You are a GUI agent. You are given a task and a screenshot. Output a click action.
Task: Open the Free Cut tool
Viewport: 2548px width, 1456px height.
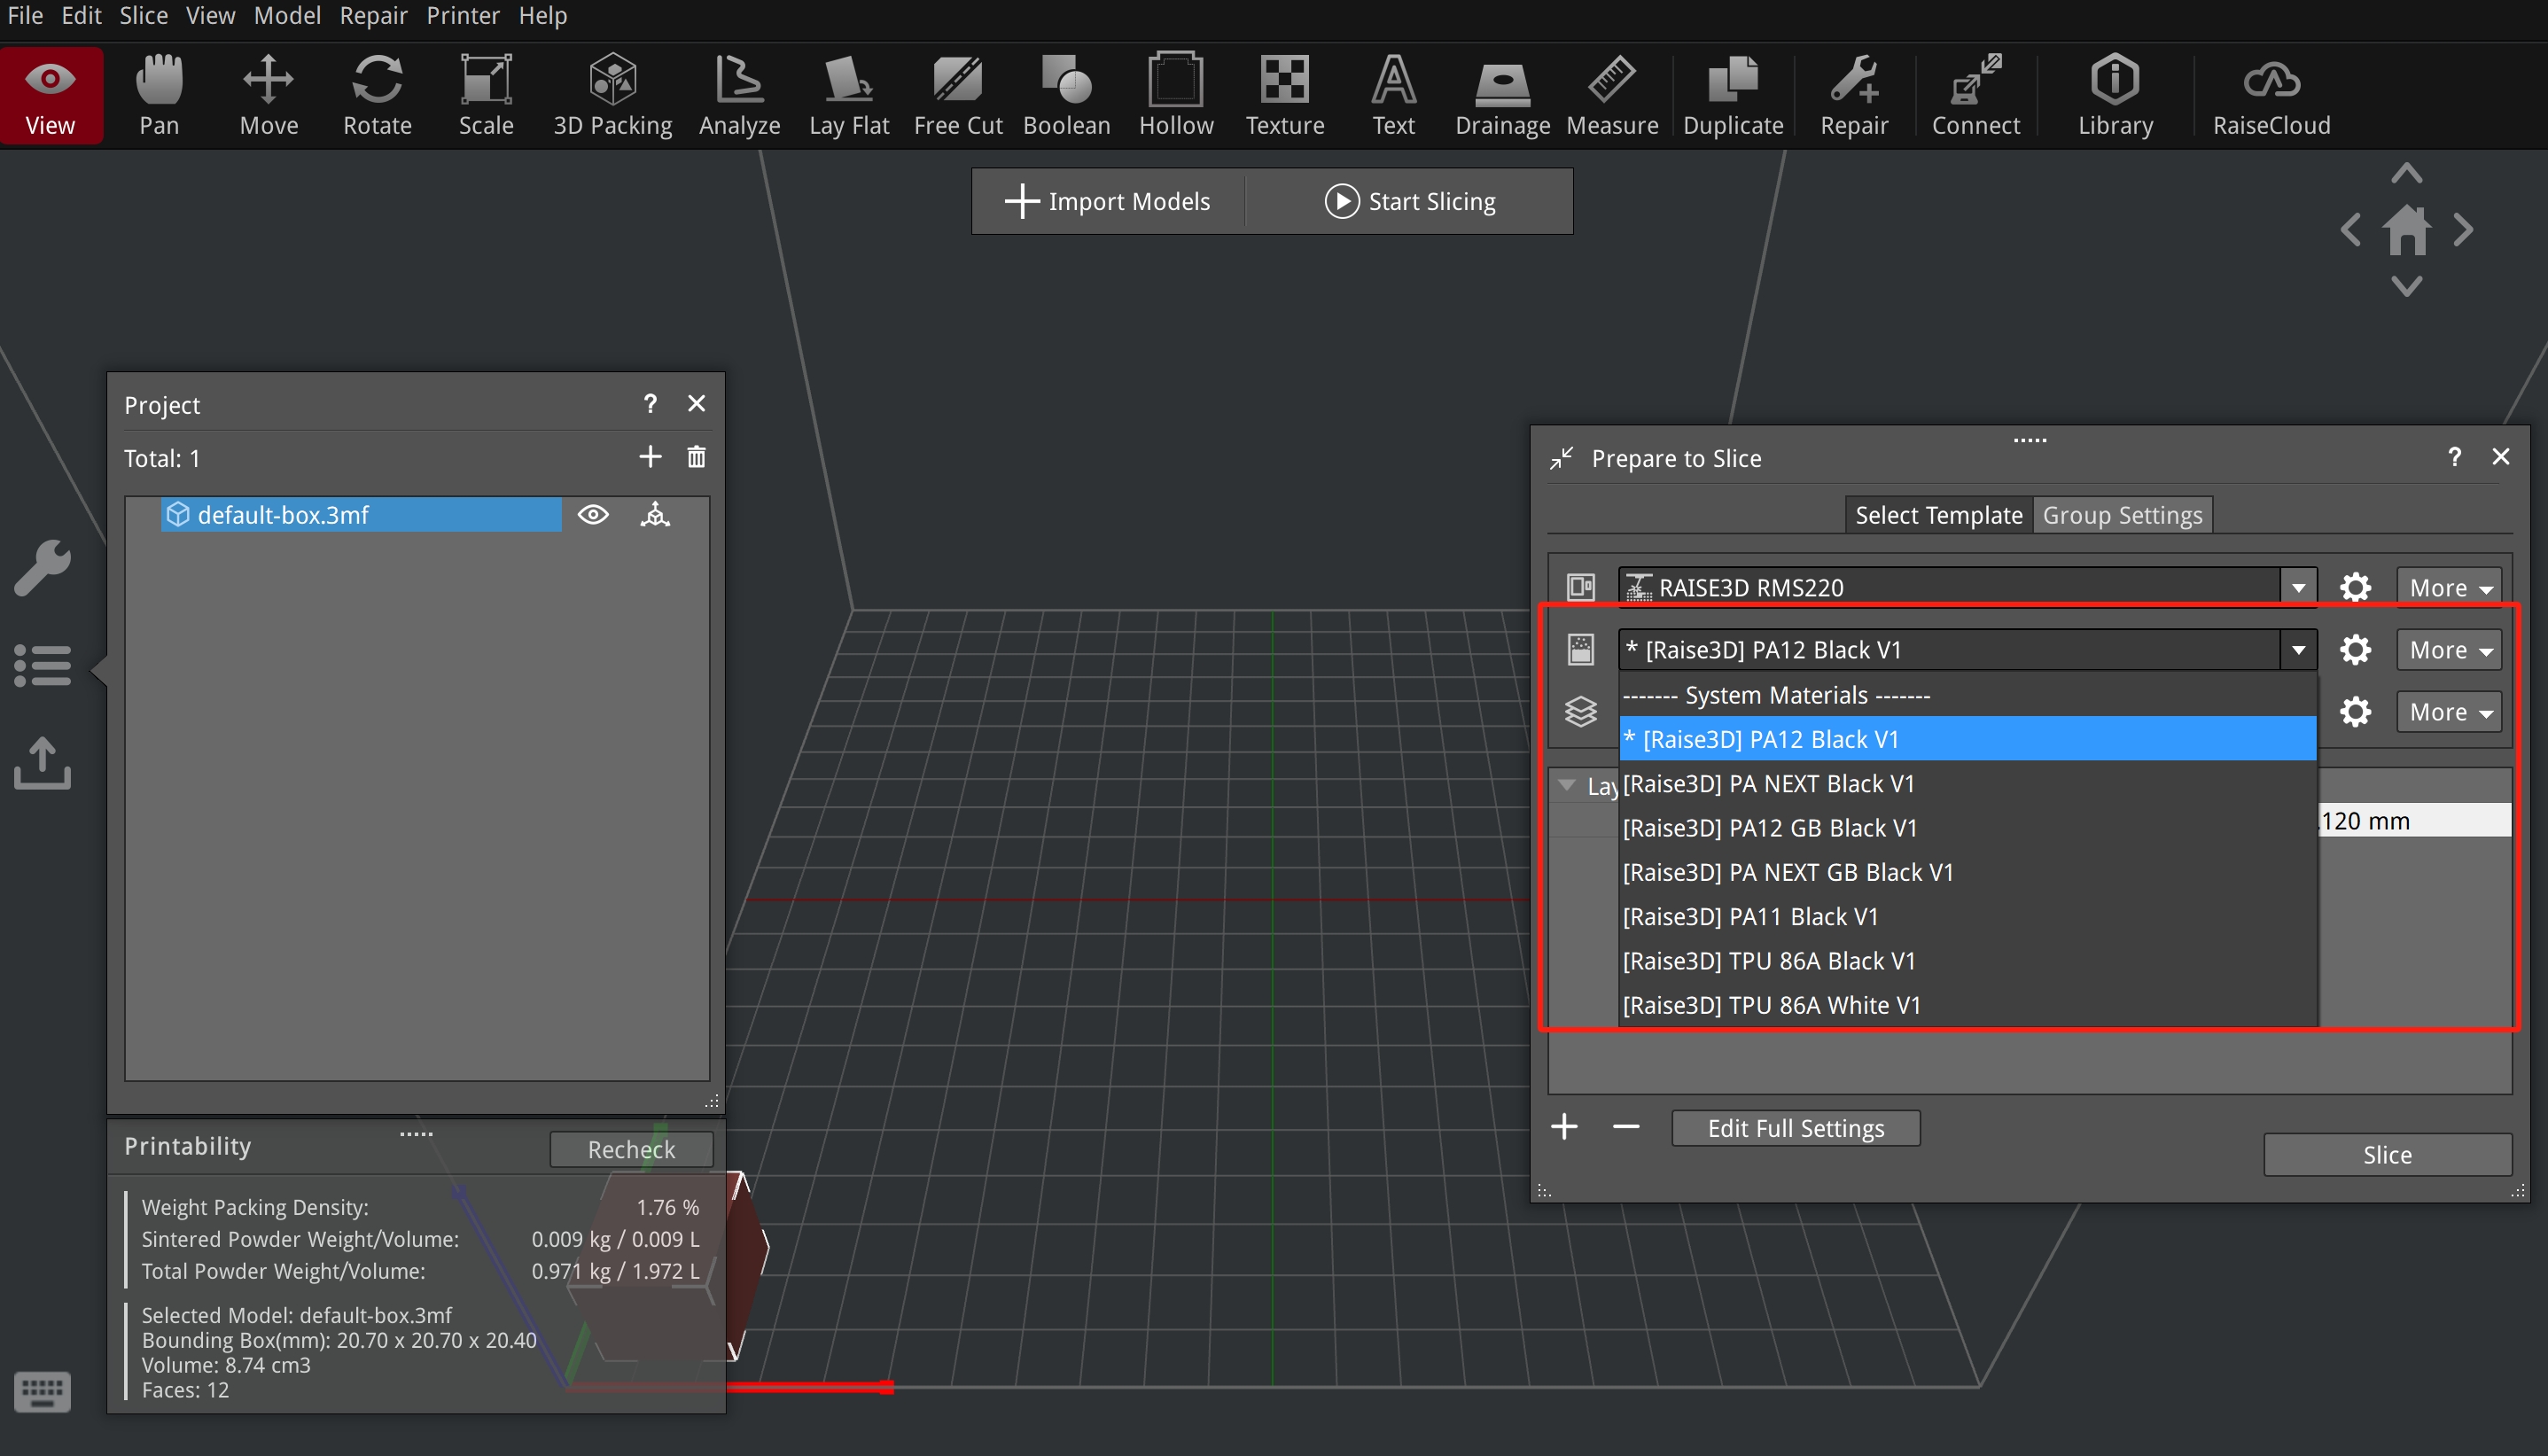point(958,96)
